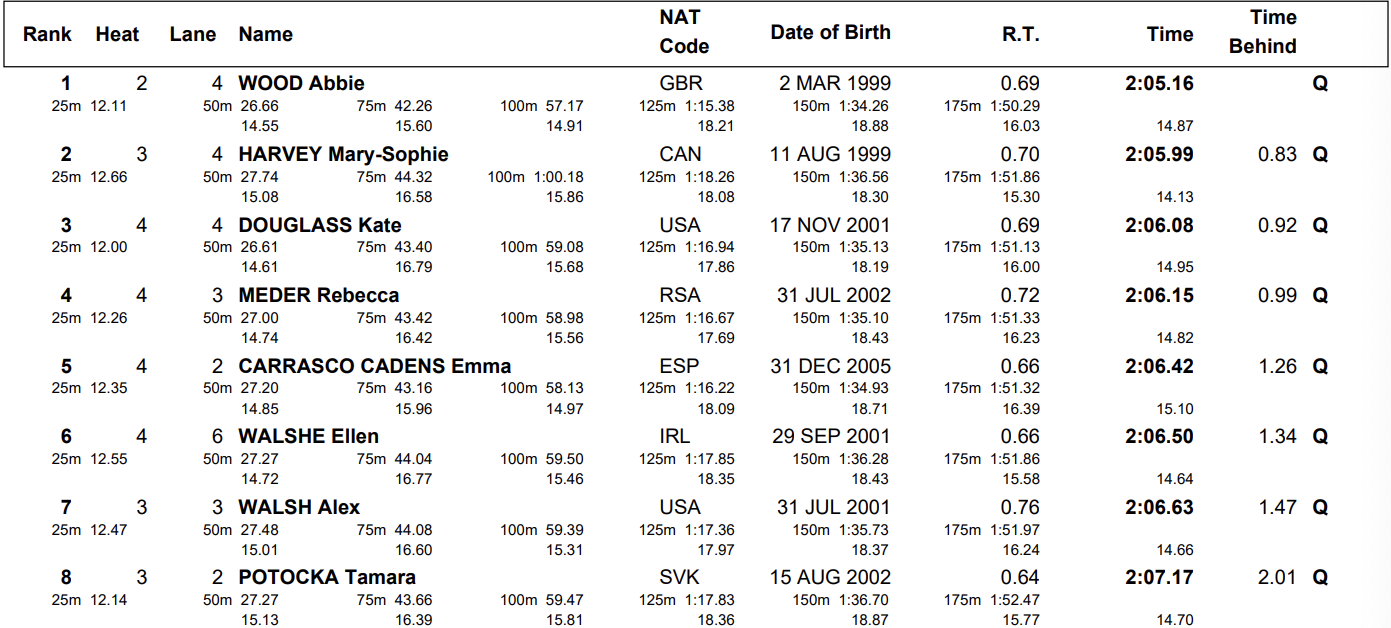Select swimmer name WOOD Abbie
Image resolution: width=1391 pixels, height=628 pixels.
click(x=301, y=84)
